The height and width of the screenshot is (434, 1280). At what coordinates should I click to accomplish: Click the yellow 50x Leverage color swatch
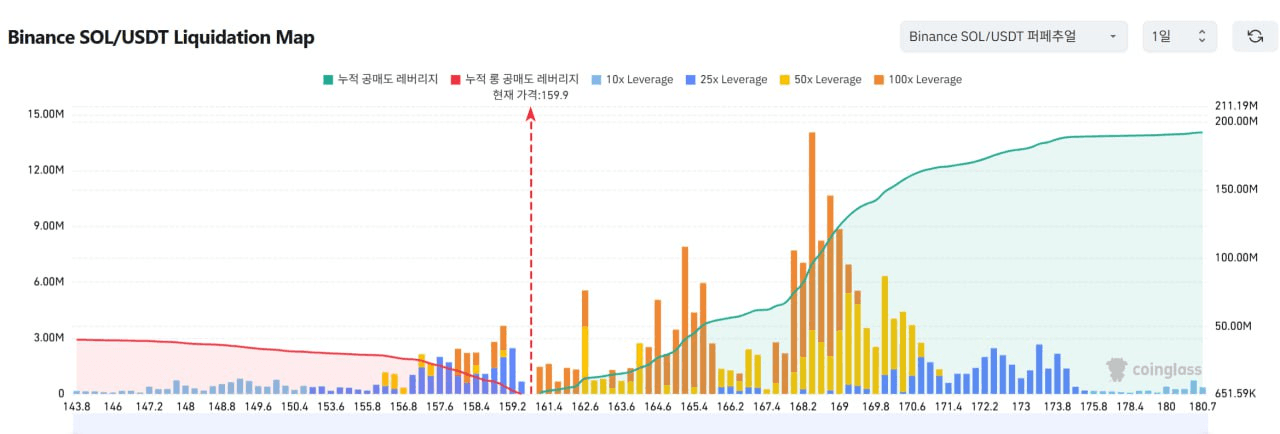point(784,79)
